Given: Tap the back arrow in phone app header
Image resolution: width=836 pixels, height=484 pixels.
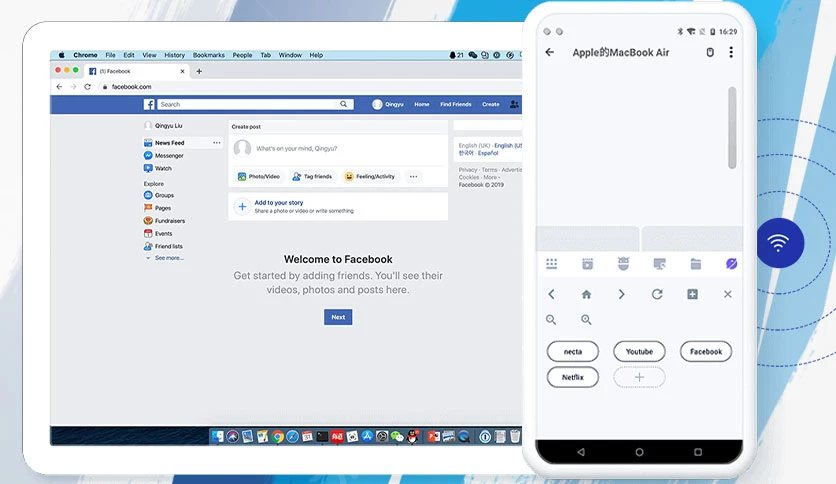Looking at the screenshot, I should click(550, 52).
